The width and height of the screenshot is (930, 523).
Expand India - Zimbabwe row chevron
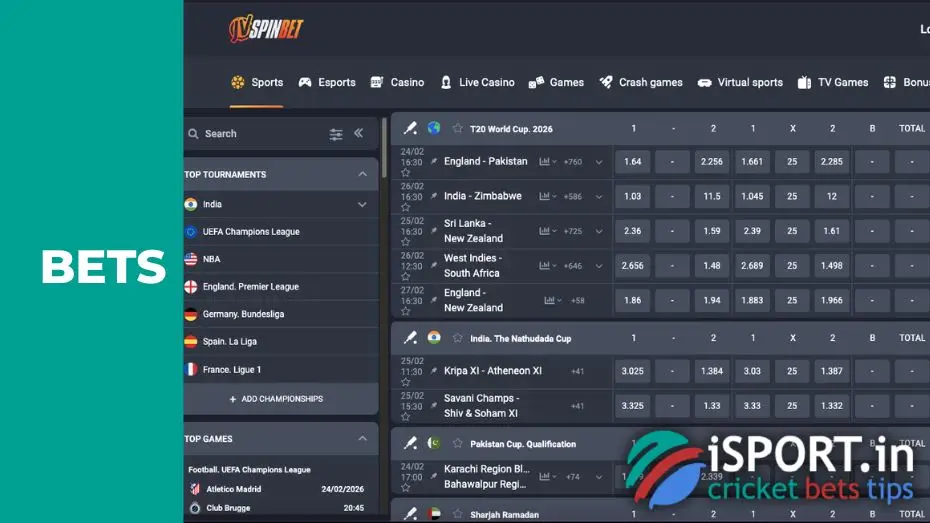pos(599,197)
